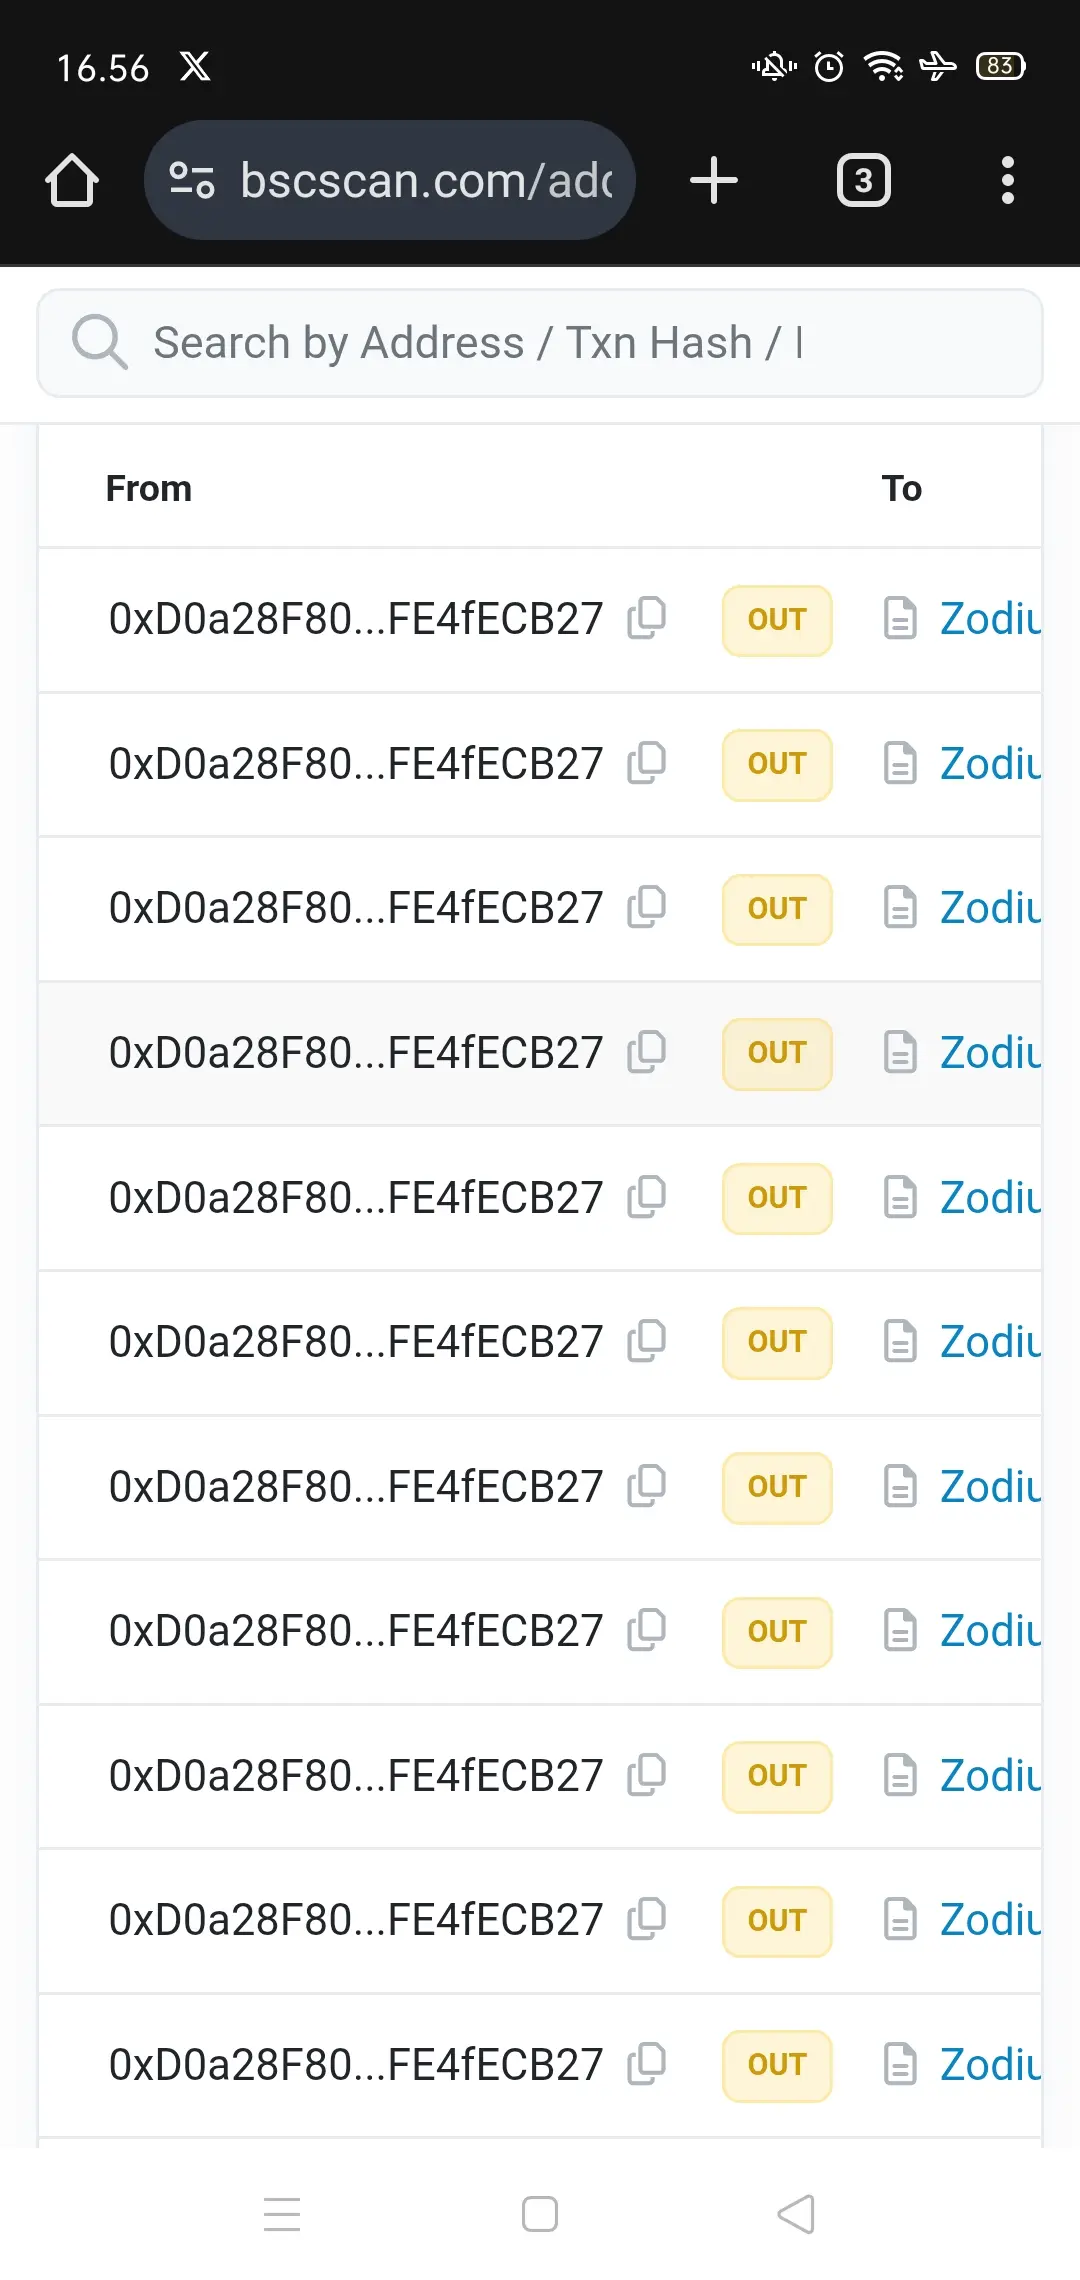Tap the bscscan.com URL address bar
The height and width of the screenshot is (2280, 1080).
click(390, 181)
